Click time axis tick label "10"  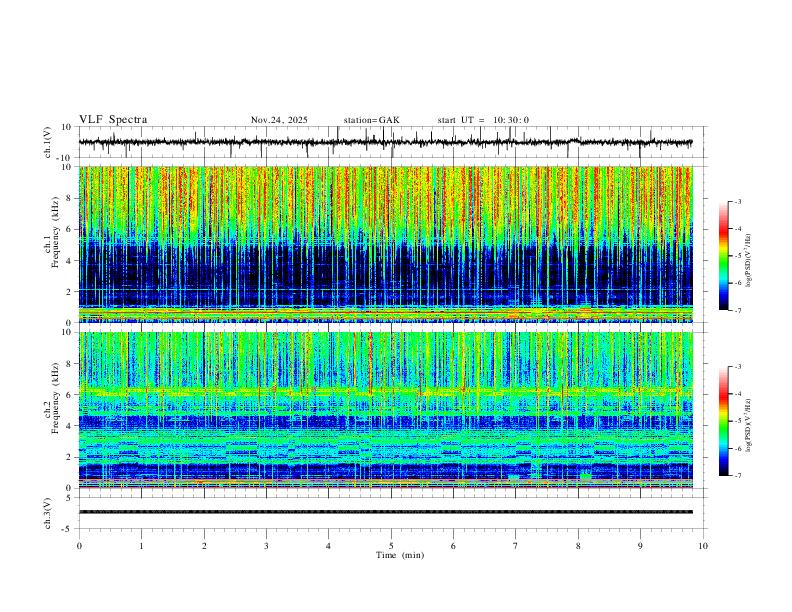703,546
